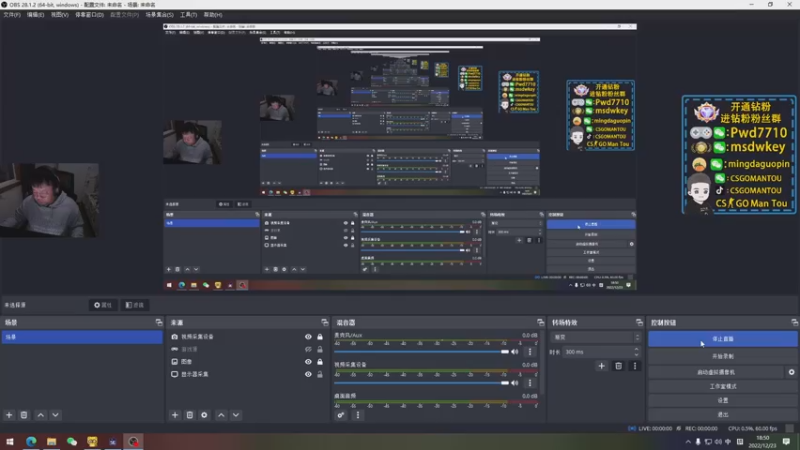800x450 pixels.
Task: Toggle visibility of the image source
Action: click(308, 362)
